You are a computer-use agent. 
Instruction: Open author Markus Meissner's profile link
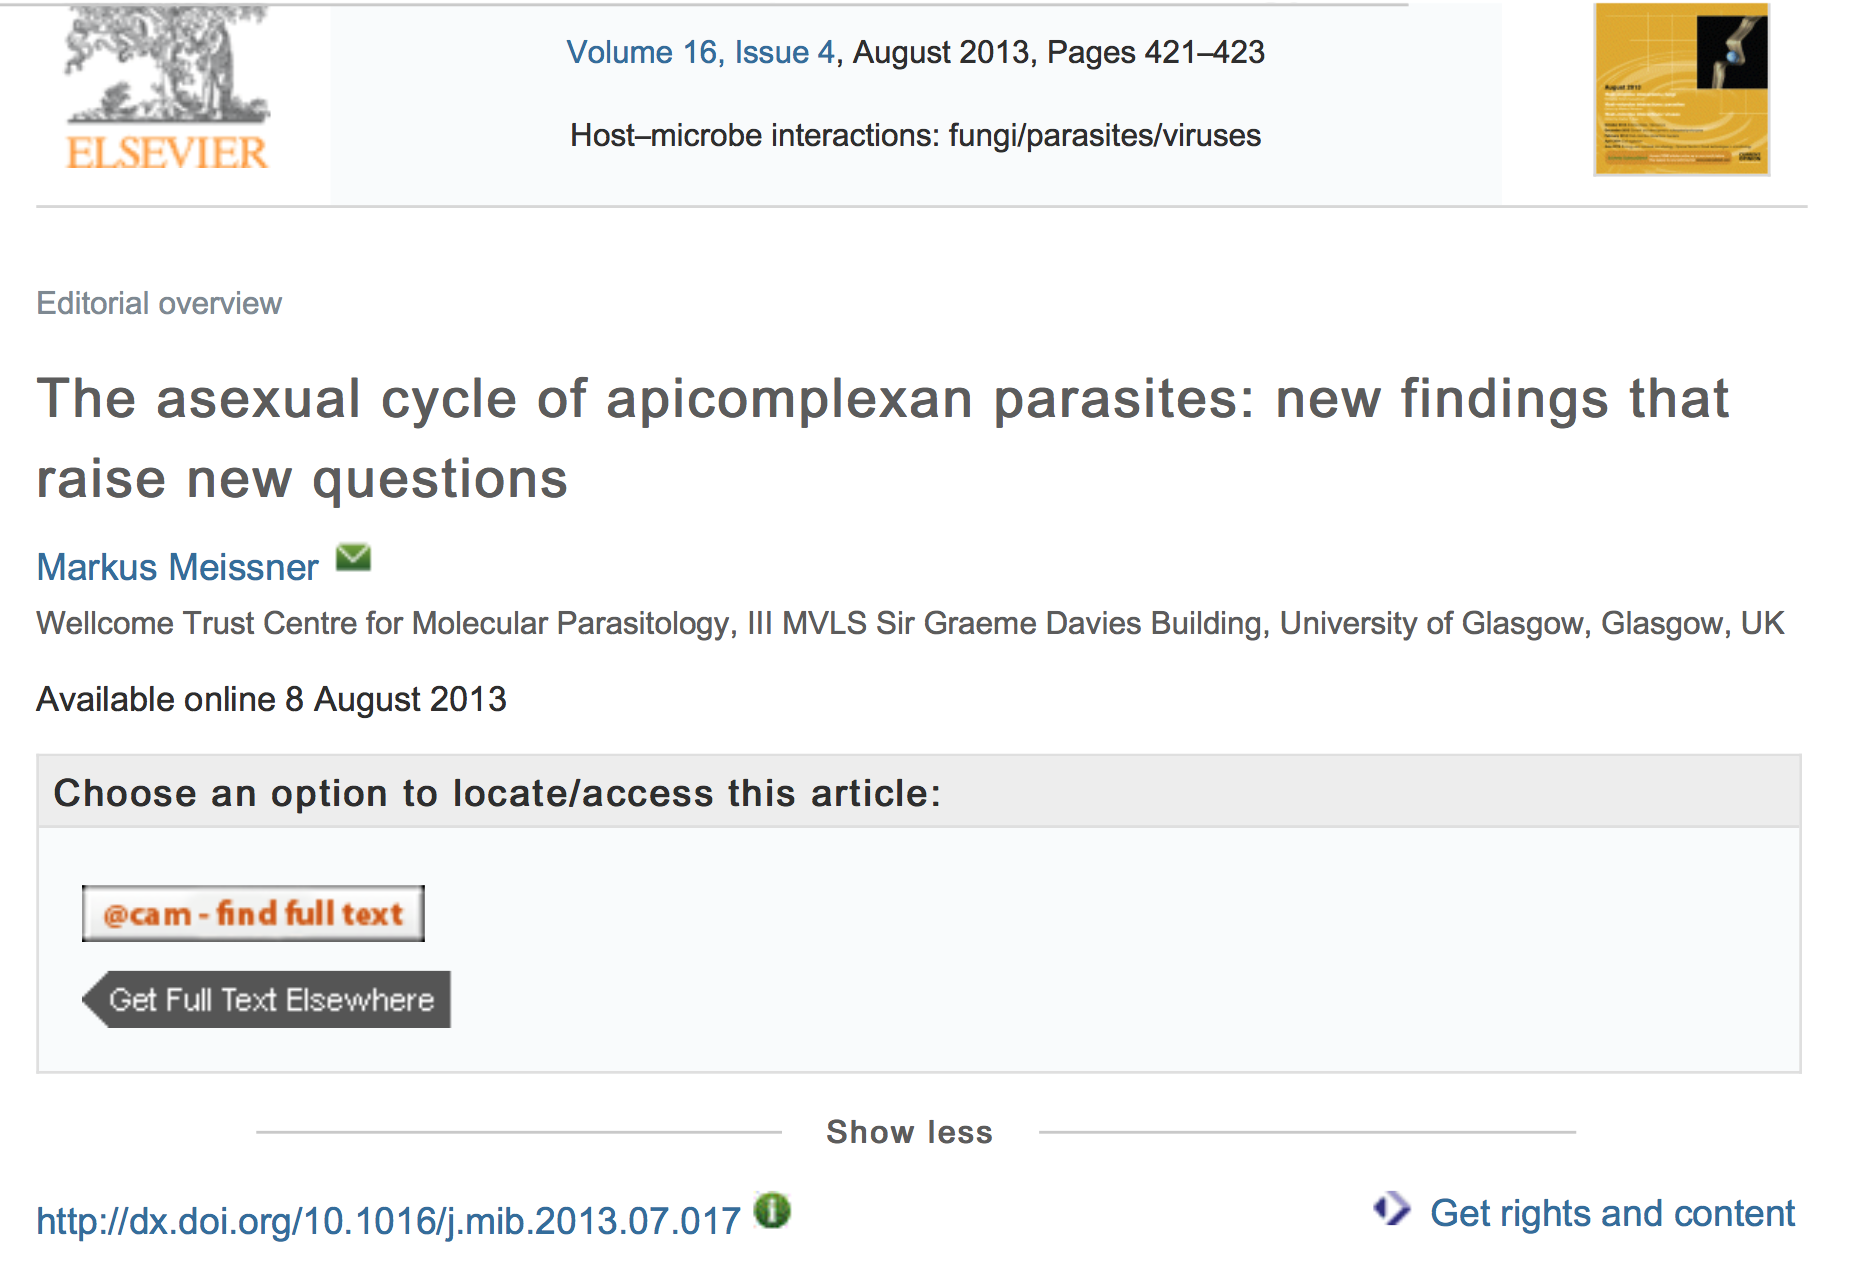[x=178, y=567]
